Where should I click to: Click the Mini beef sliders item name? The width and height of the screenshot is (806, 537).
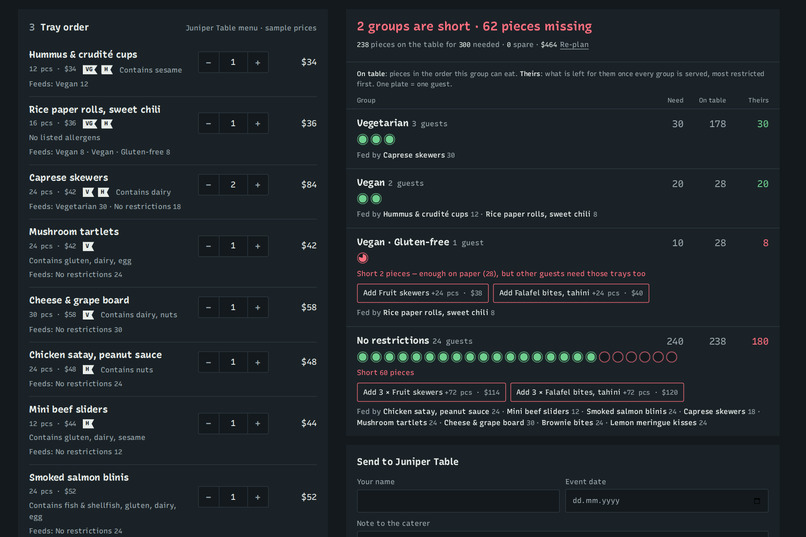[68, 410]
